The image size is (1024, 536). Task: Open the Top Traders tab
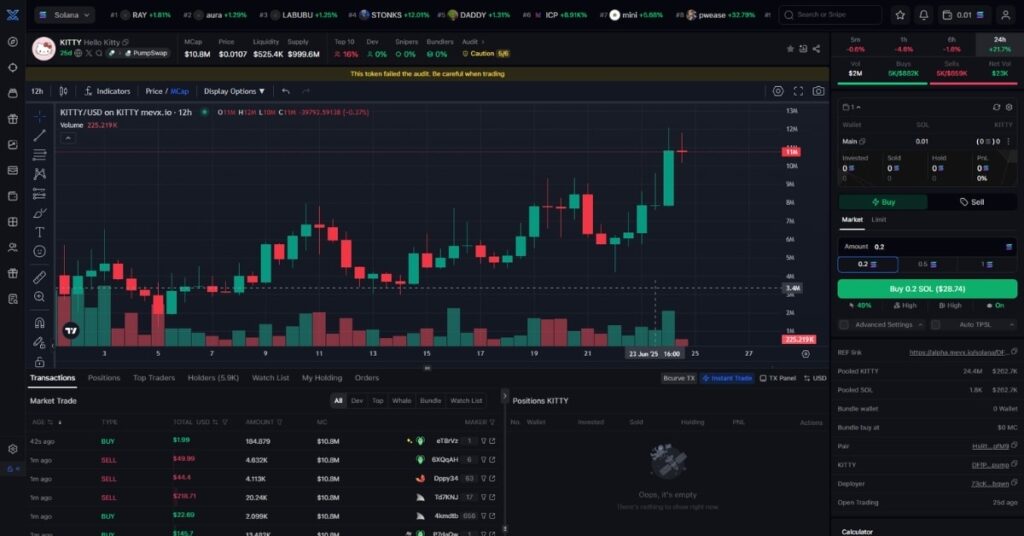pyautogui.click(x=153, y=378)
